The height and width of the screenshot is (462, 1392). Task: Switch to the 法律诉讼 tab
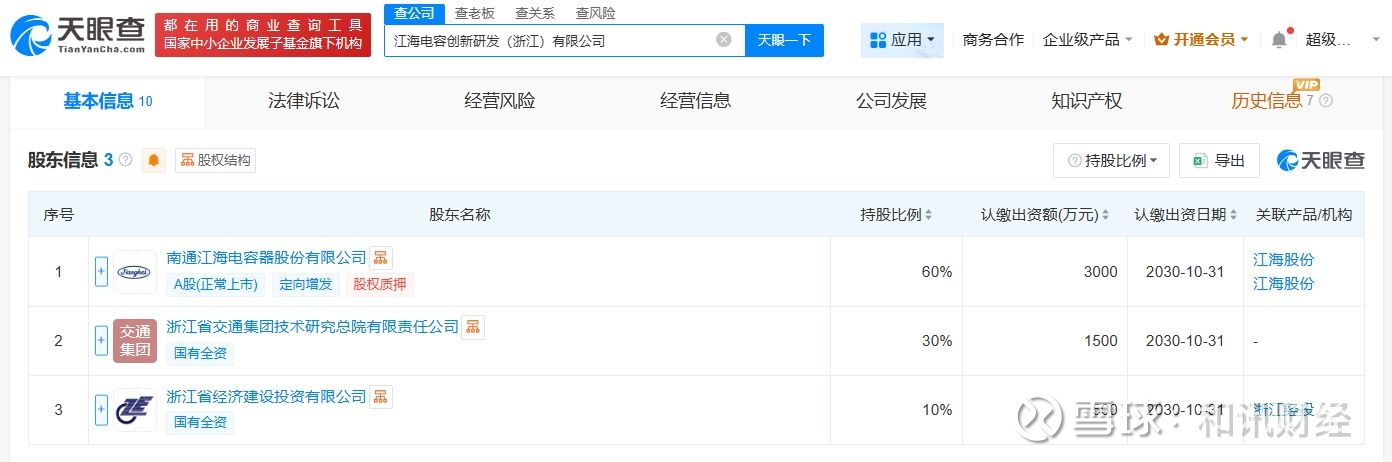(304, 101)
